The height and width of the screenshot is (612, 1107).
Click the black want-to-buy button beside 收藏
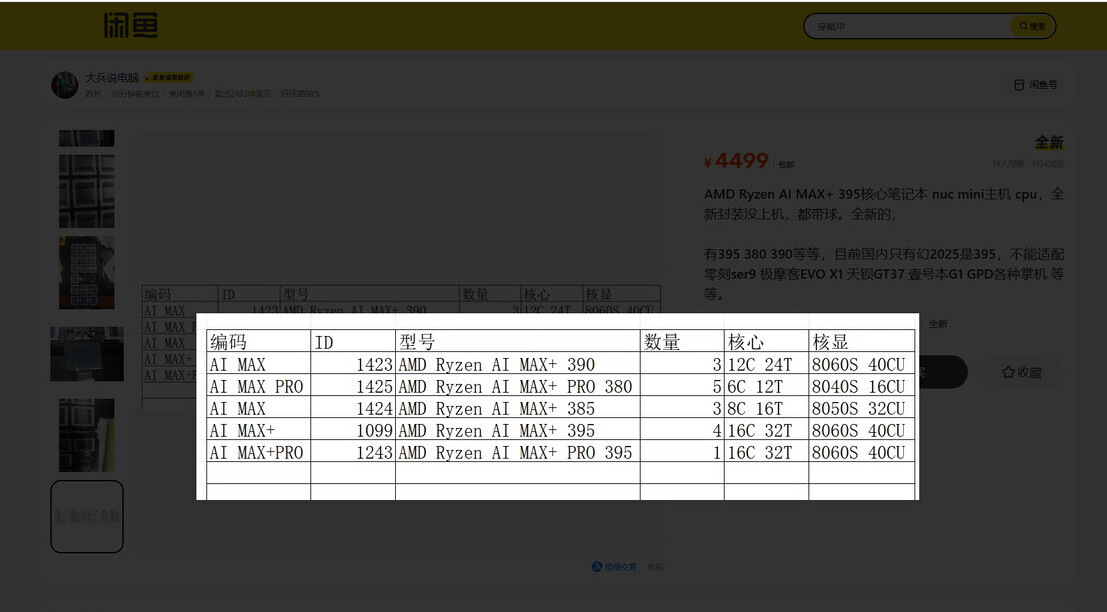(x=943, y=372)
